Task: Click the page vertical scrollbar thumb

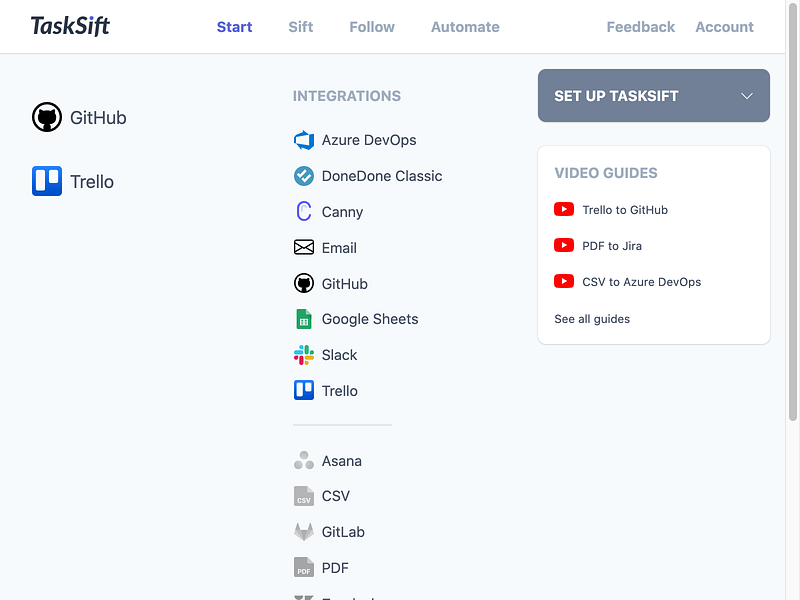Action: pyautogui.click(x=792, y=210)
